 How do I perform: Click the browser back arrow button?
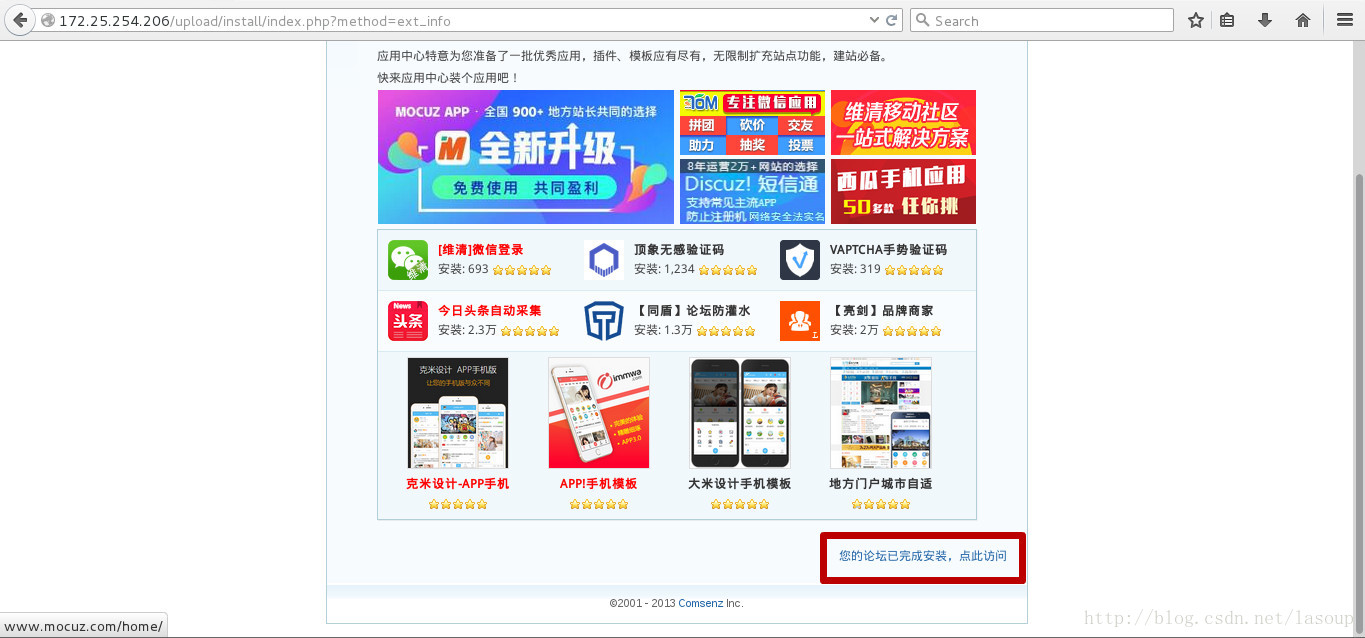(19, 20)
